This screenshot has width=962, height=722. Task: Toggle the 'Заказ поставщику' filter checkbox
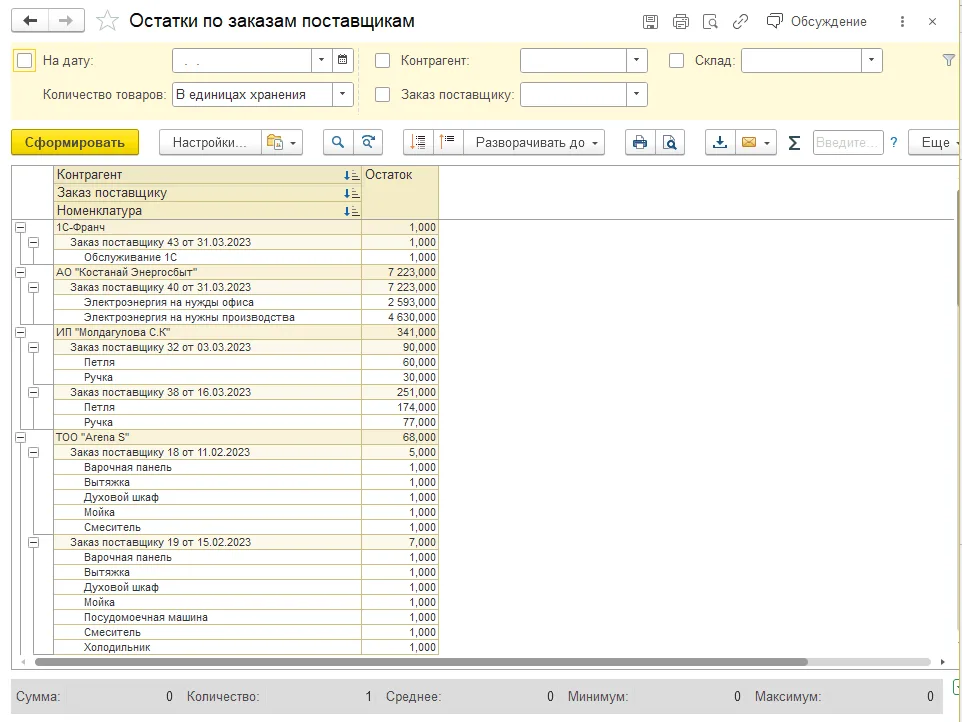pos(382,94)
